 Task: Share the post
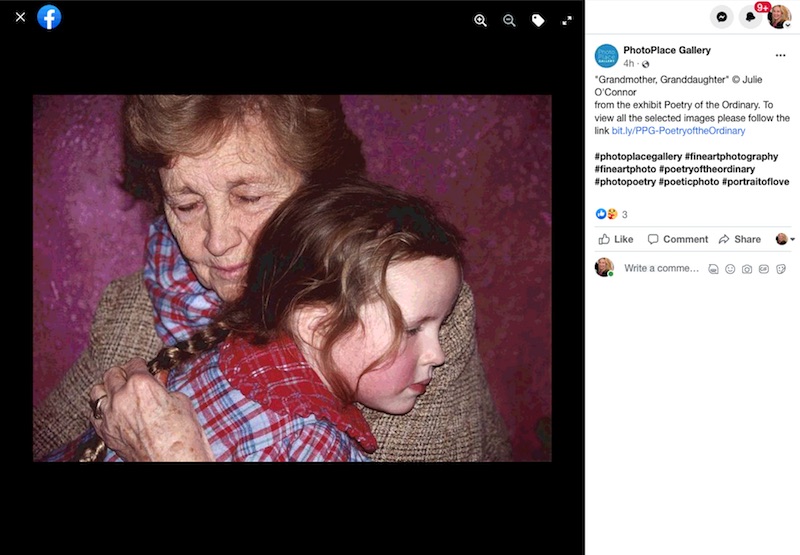click(x=739, y=239)
